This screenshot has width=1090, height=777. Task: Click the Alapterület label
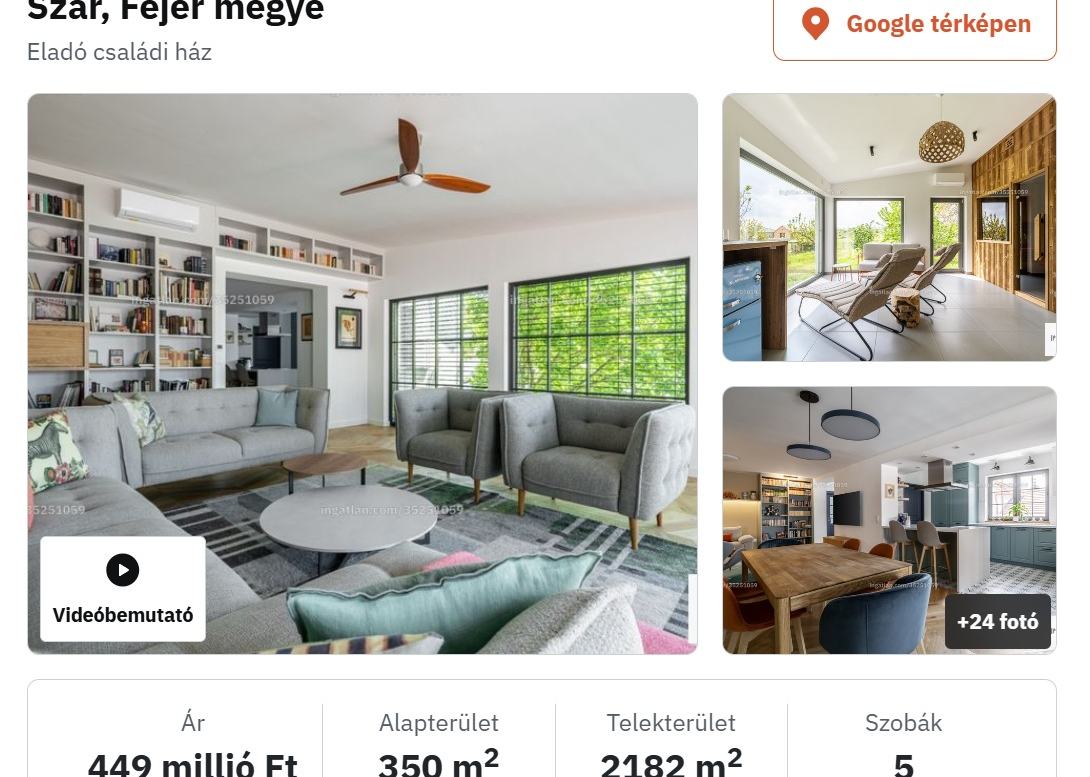[439, 723]
